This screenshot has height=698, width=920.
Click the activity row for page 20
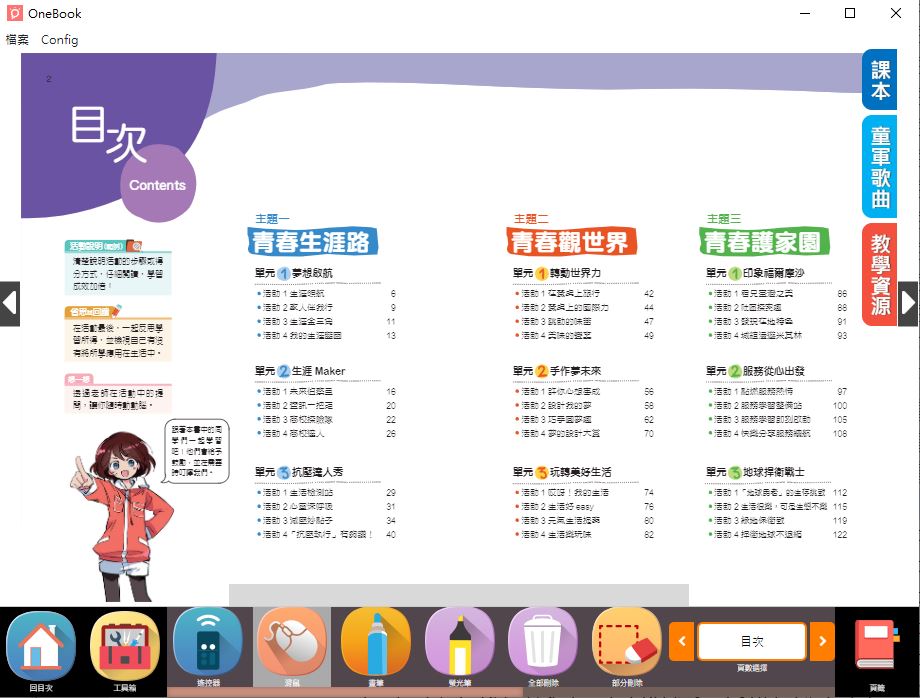(x=326, y=405)
